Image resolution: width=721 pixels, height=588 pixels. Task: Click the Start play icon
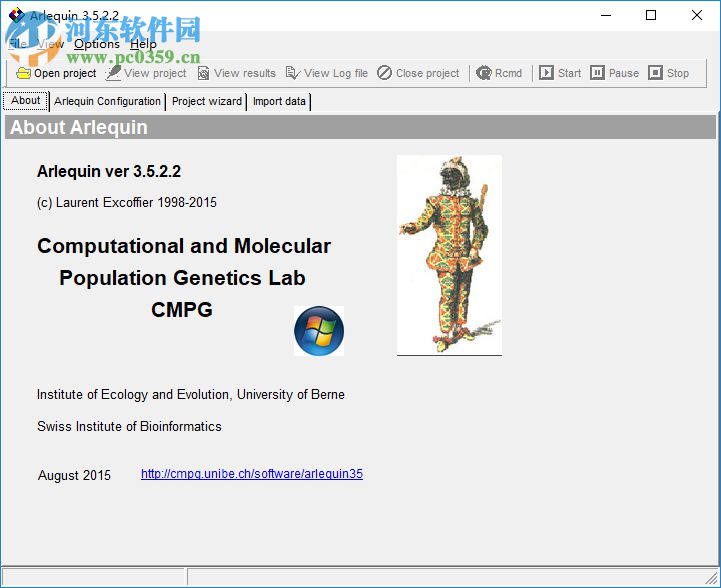(x=546, y=73)
